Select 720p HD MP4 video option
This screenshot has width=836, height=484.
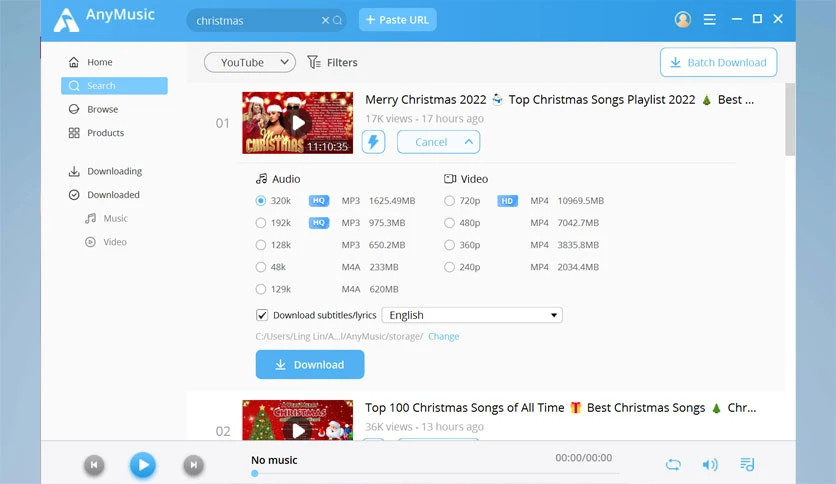449,201
